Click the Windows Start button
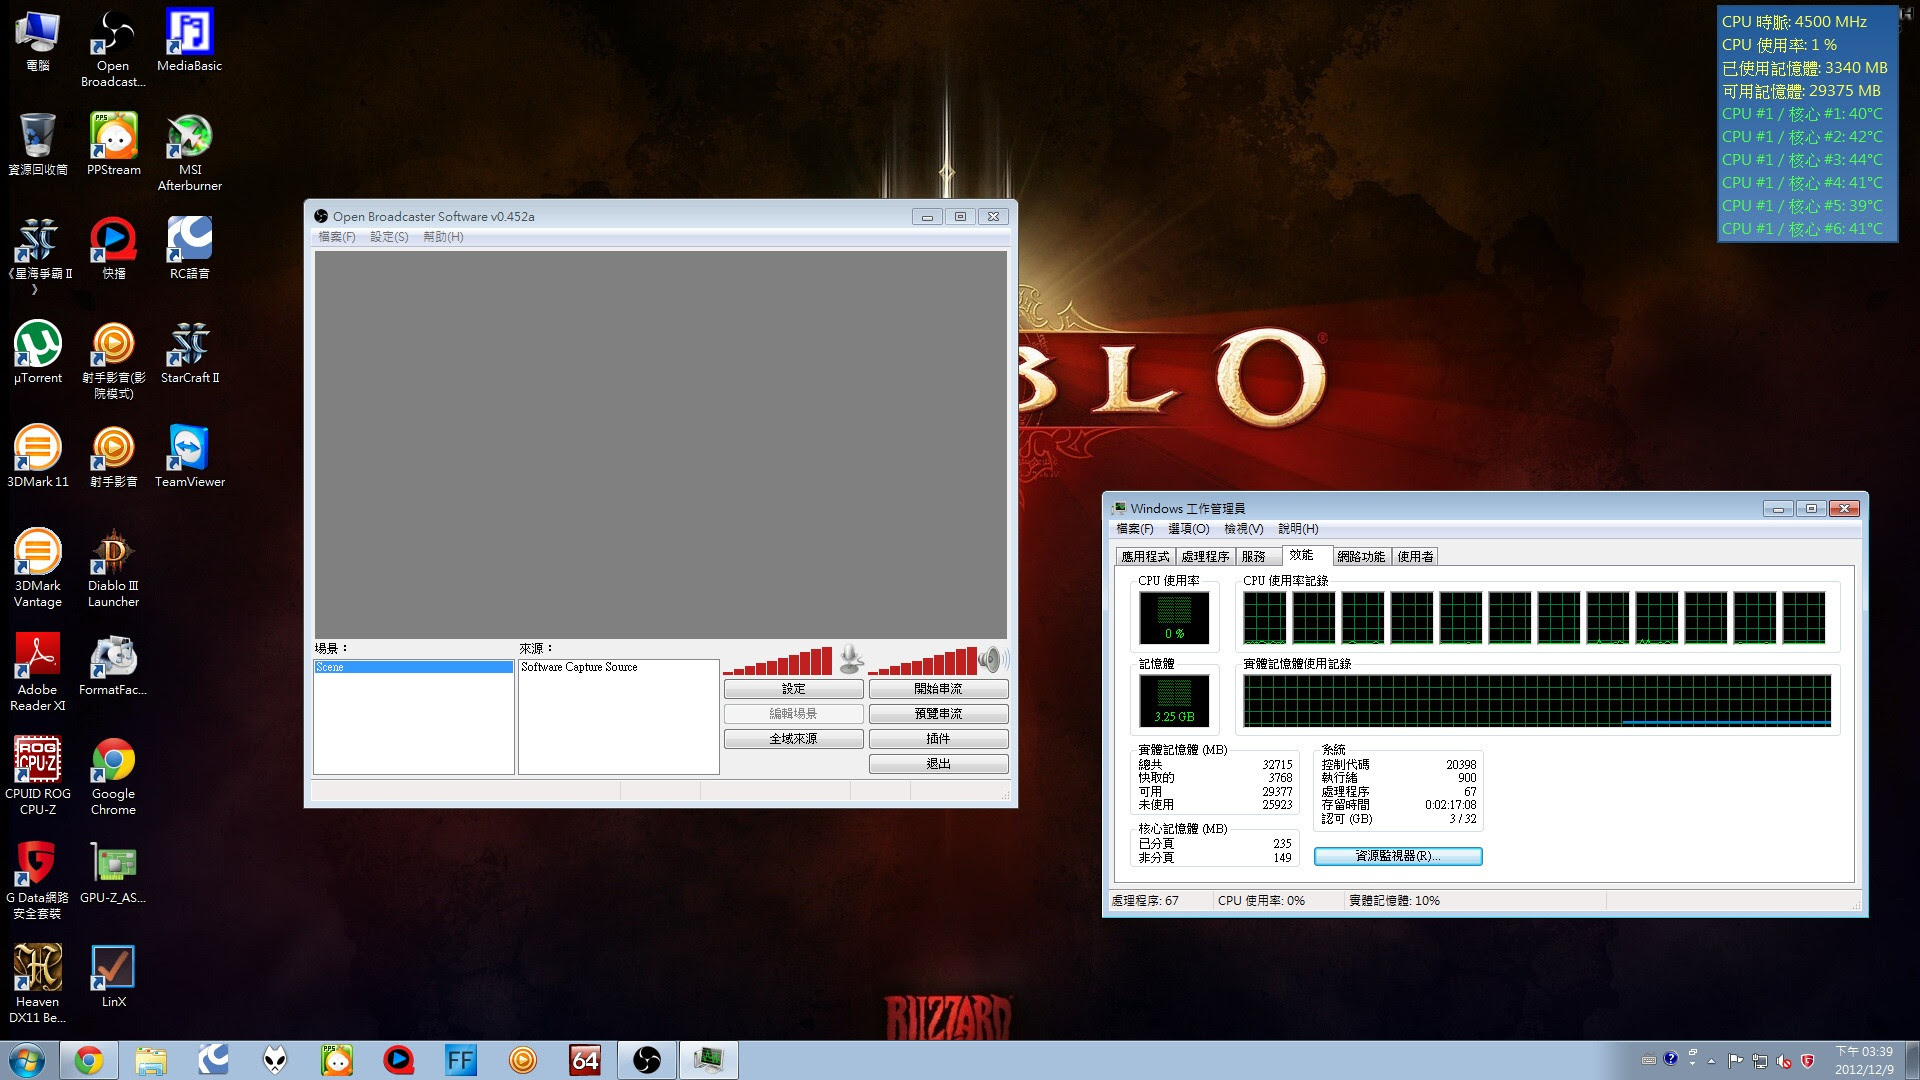 pos(27,1060)
